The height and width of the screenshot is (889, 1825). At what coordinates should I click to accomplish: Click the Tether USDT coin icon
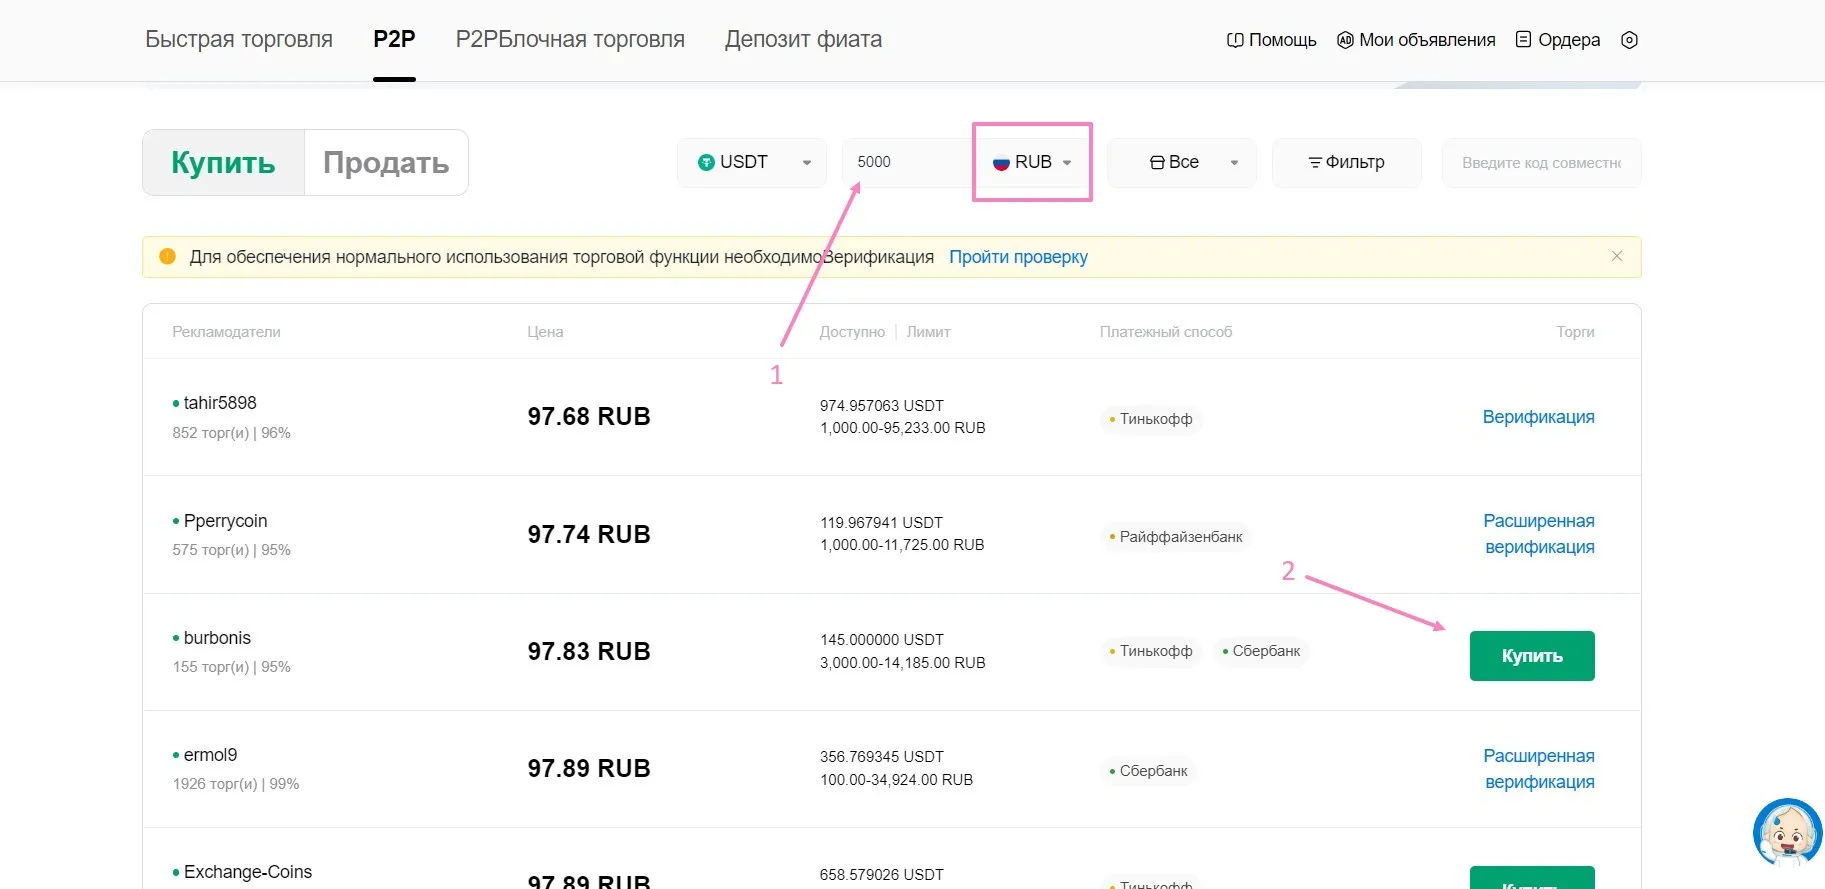pos(706,162)
